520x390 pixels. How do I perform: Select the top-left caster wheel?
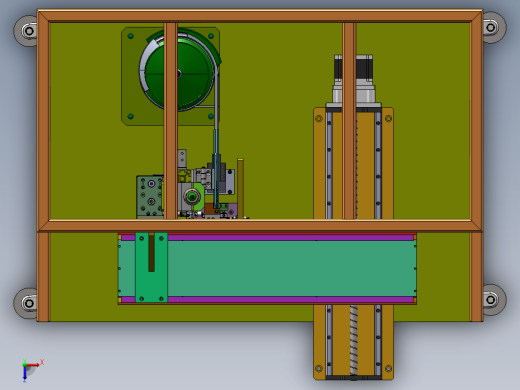click(26, 31)
